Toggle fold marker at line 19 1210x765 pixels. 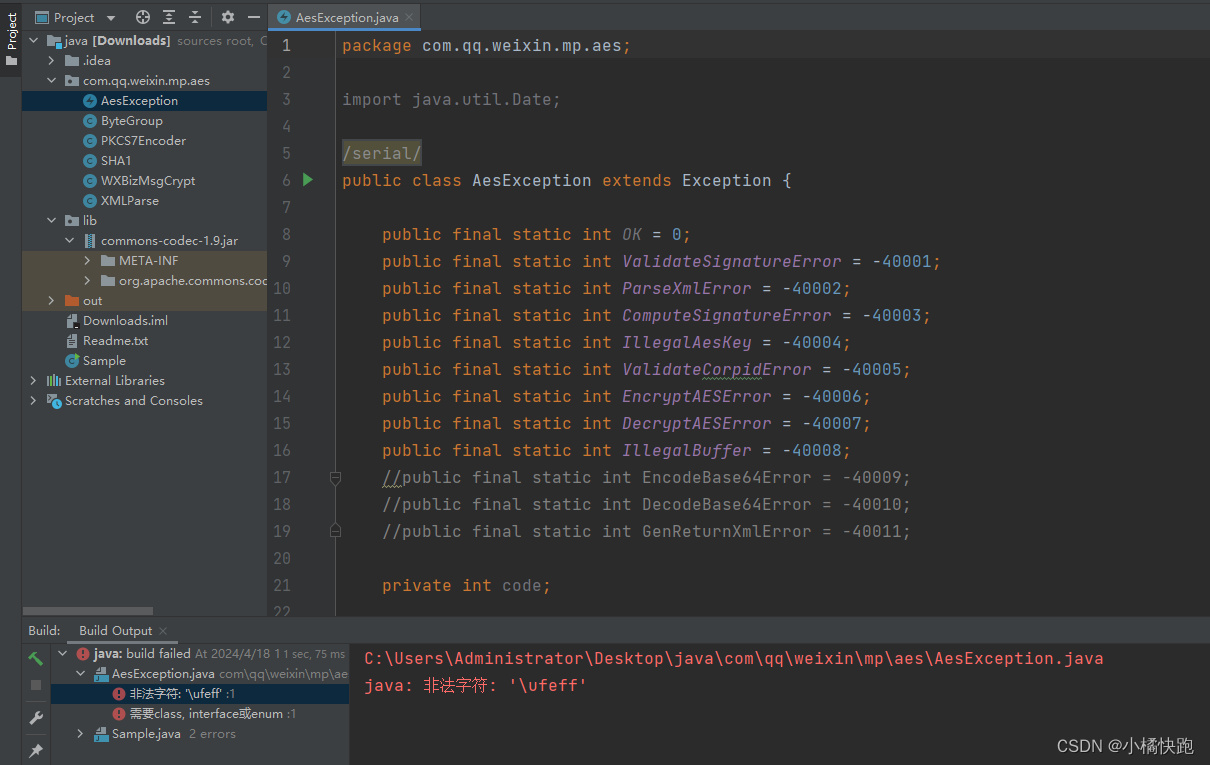tap(336, 531)
